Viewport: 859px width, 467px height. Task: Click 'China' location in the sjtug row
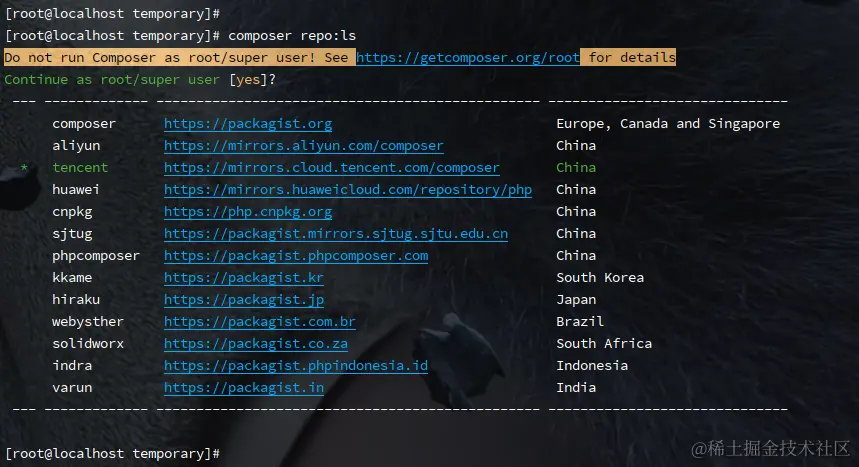click(x=576, y=234)
